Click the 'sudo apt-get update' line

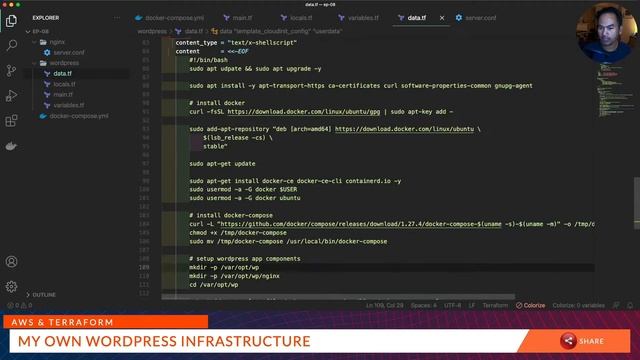point(222,163)
